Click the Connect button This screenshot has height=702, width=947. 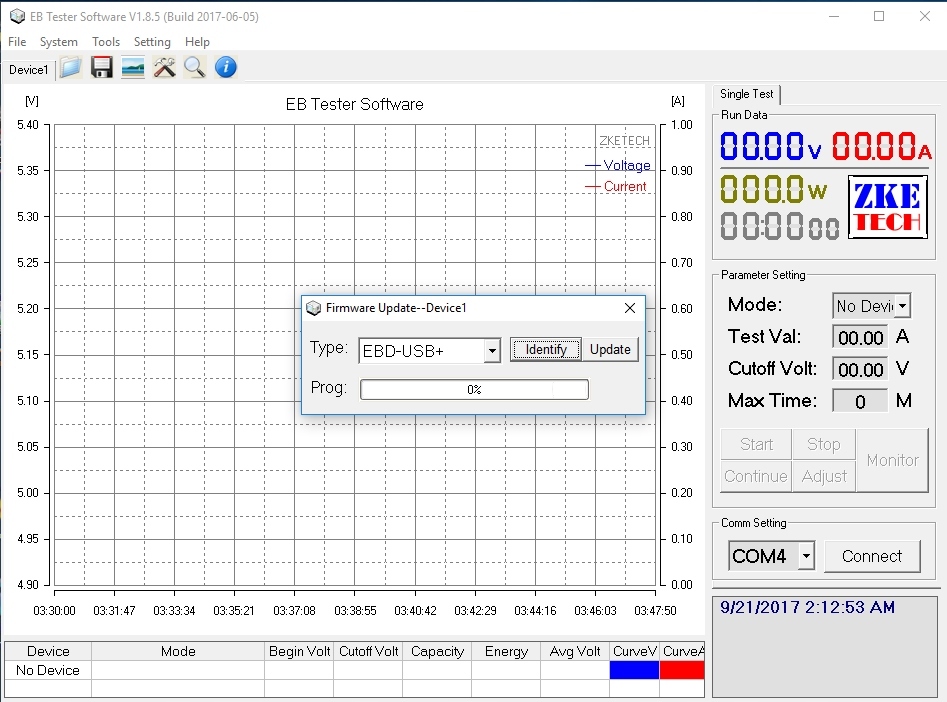click(872, 556)
